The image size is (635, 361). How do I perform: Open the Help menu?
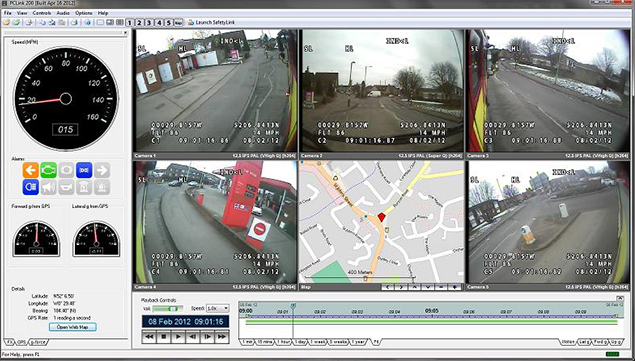pos(103,13)
